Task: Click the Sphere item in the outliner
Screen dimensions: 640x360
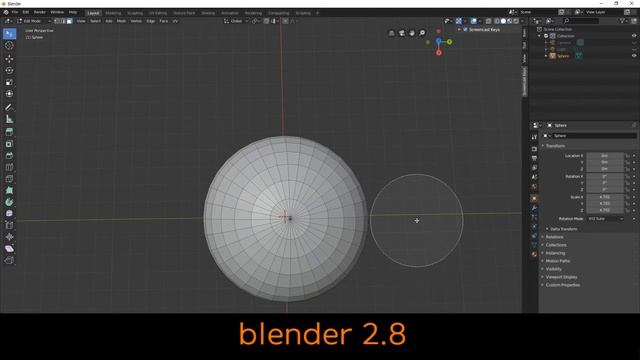Action: tap(563, 56)
